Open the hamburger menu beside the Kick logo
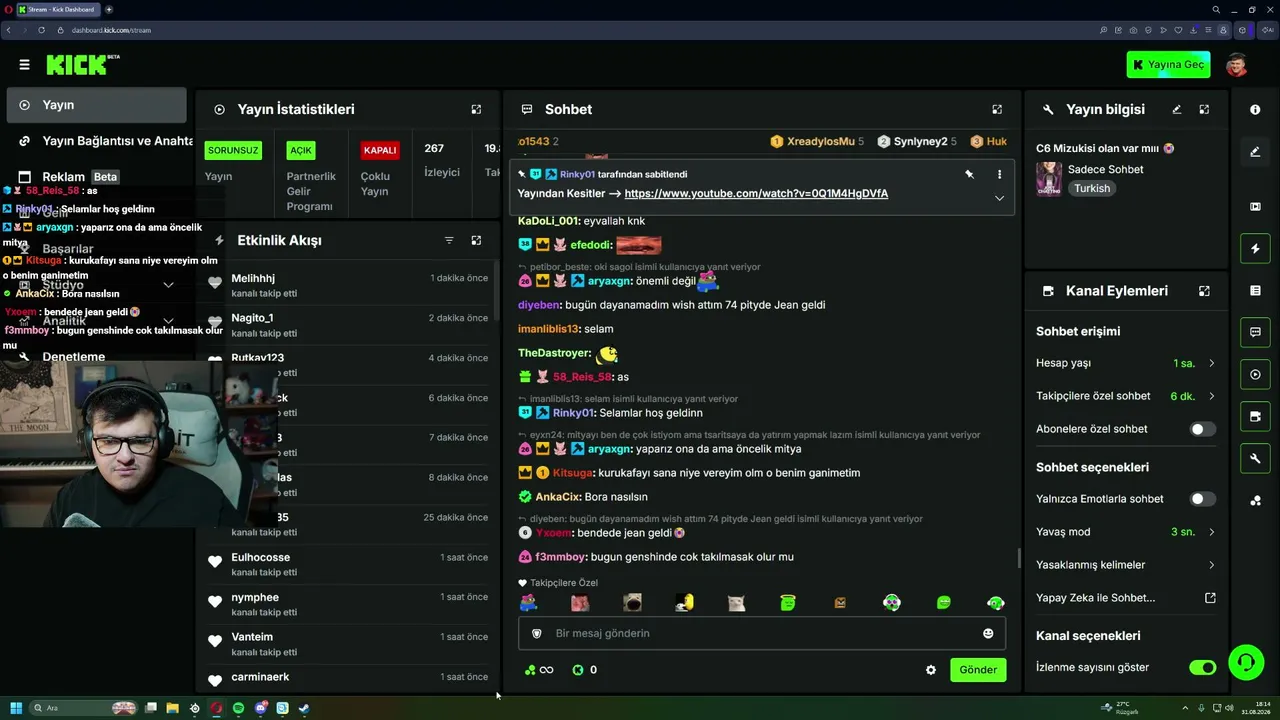Viewport: 1280px width, 720px height. 24,64
